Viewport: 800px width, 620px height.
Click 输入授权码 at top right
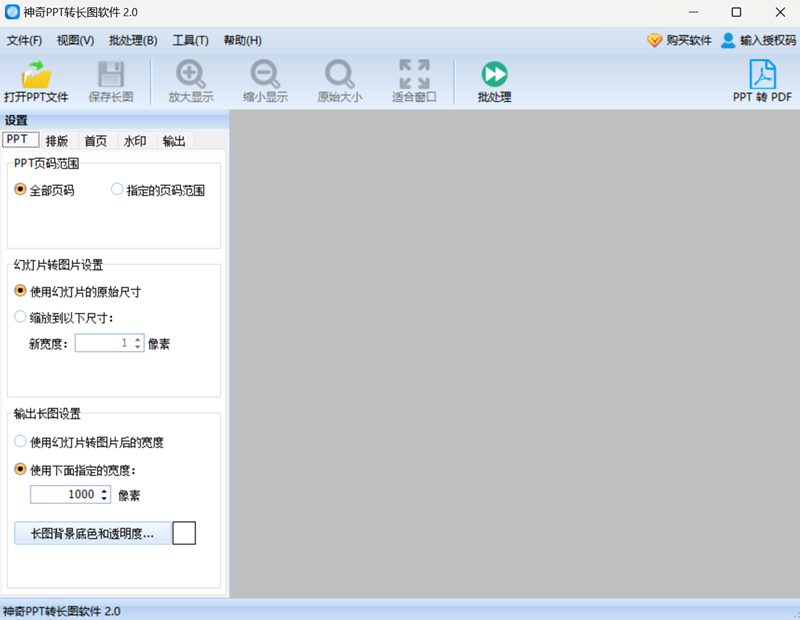coord(763,41)
